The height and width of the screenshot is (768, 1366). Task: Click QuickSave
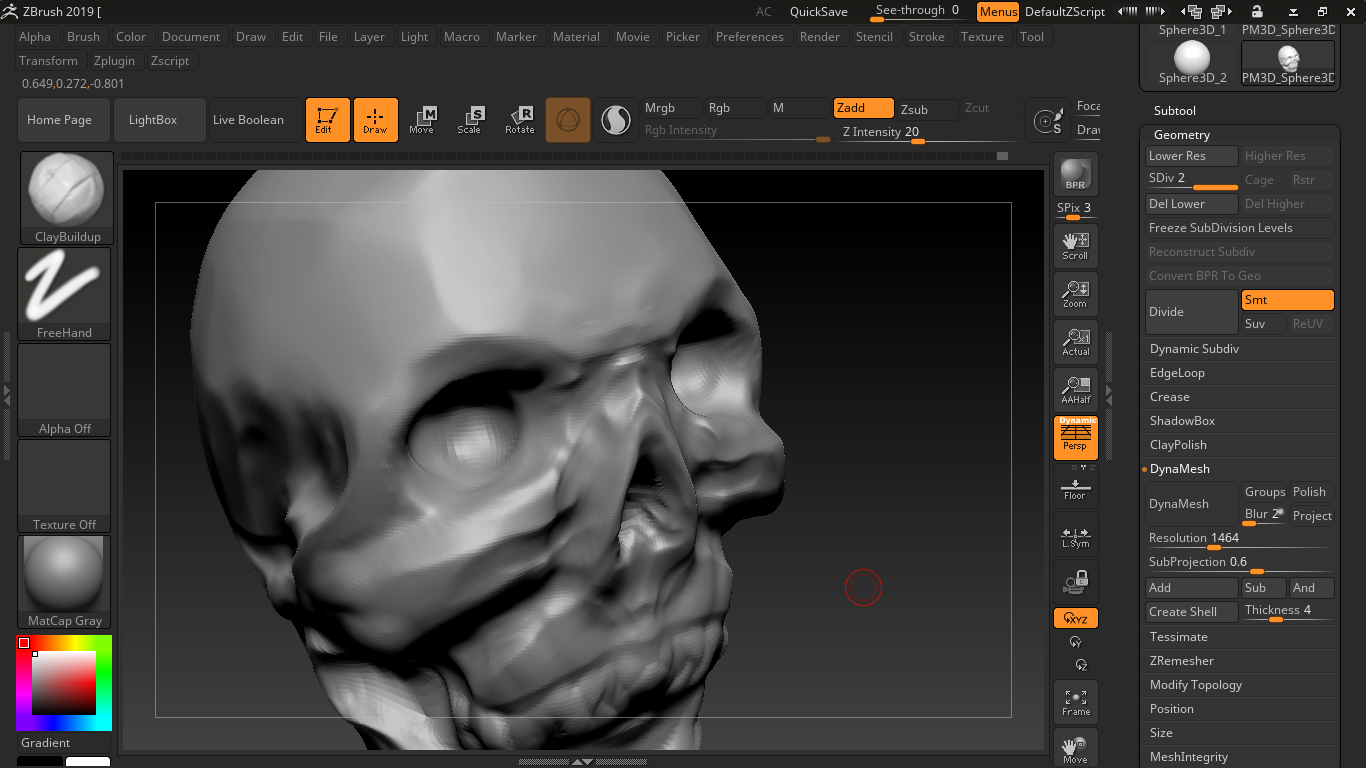819,12
